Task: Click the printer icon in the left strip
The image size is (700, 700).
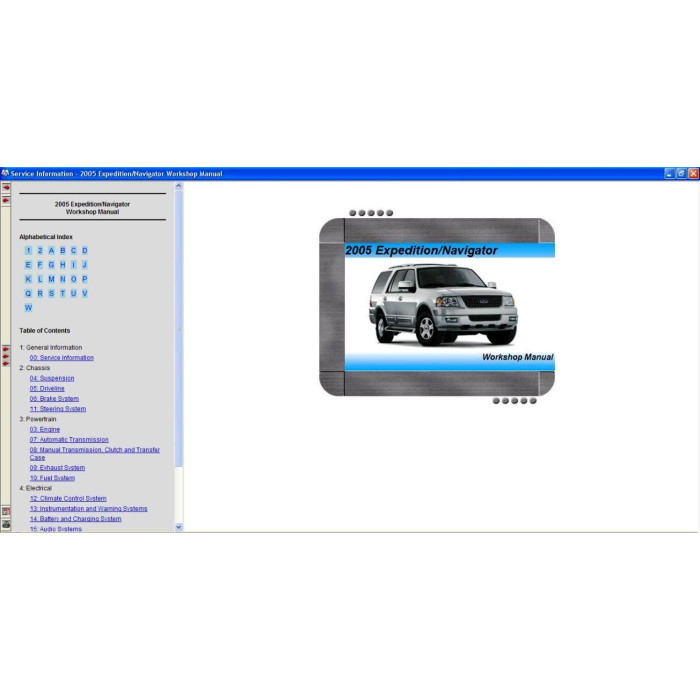Action: pos(6,524)
